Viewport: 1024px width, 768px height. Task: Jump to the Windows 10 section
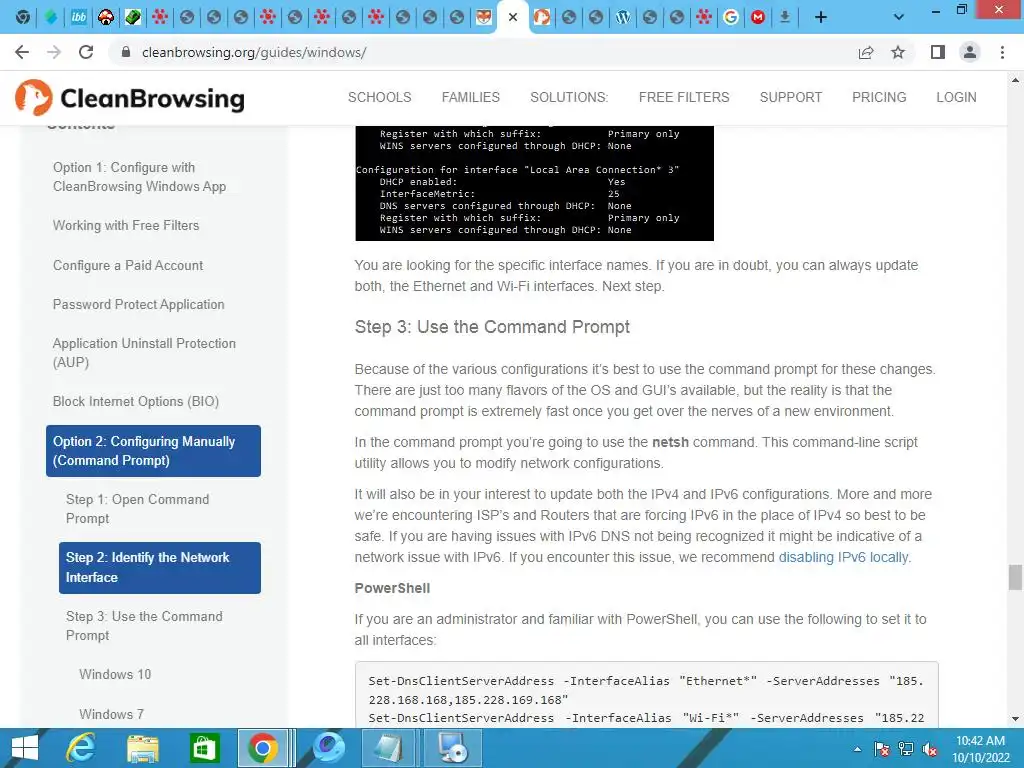[x=115, y=674]
